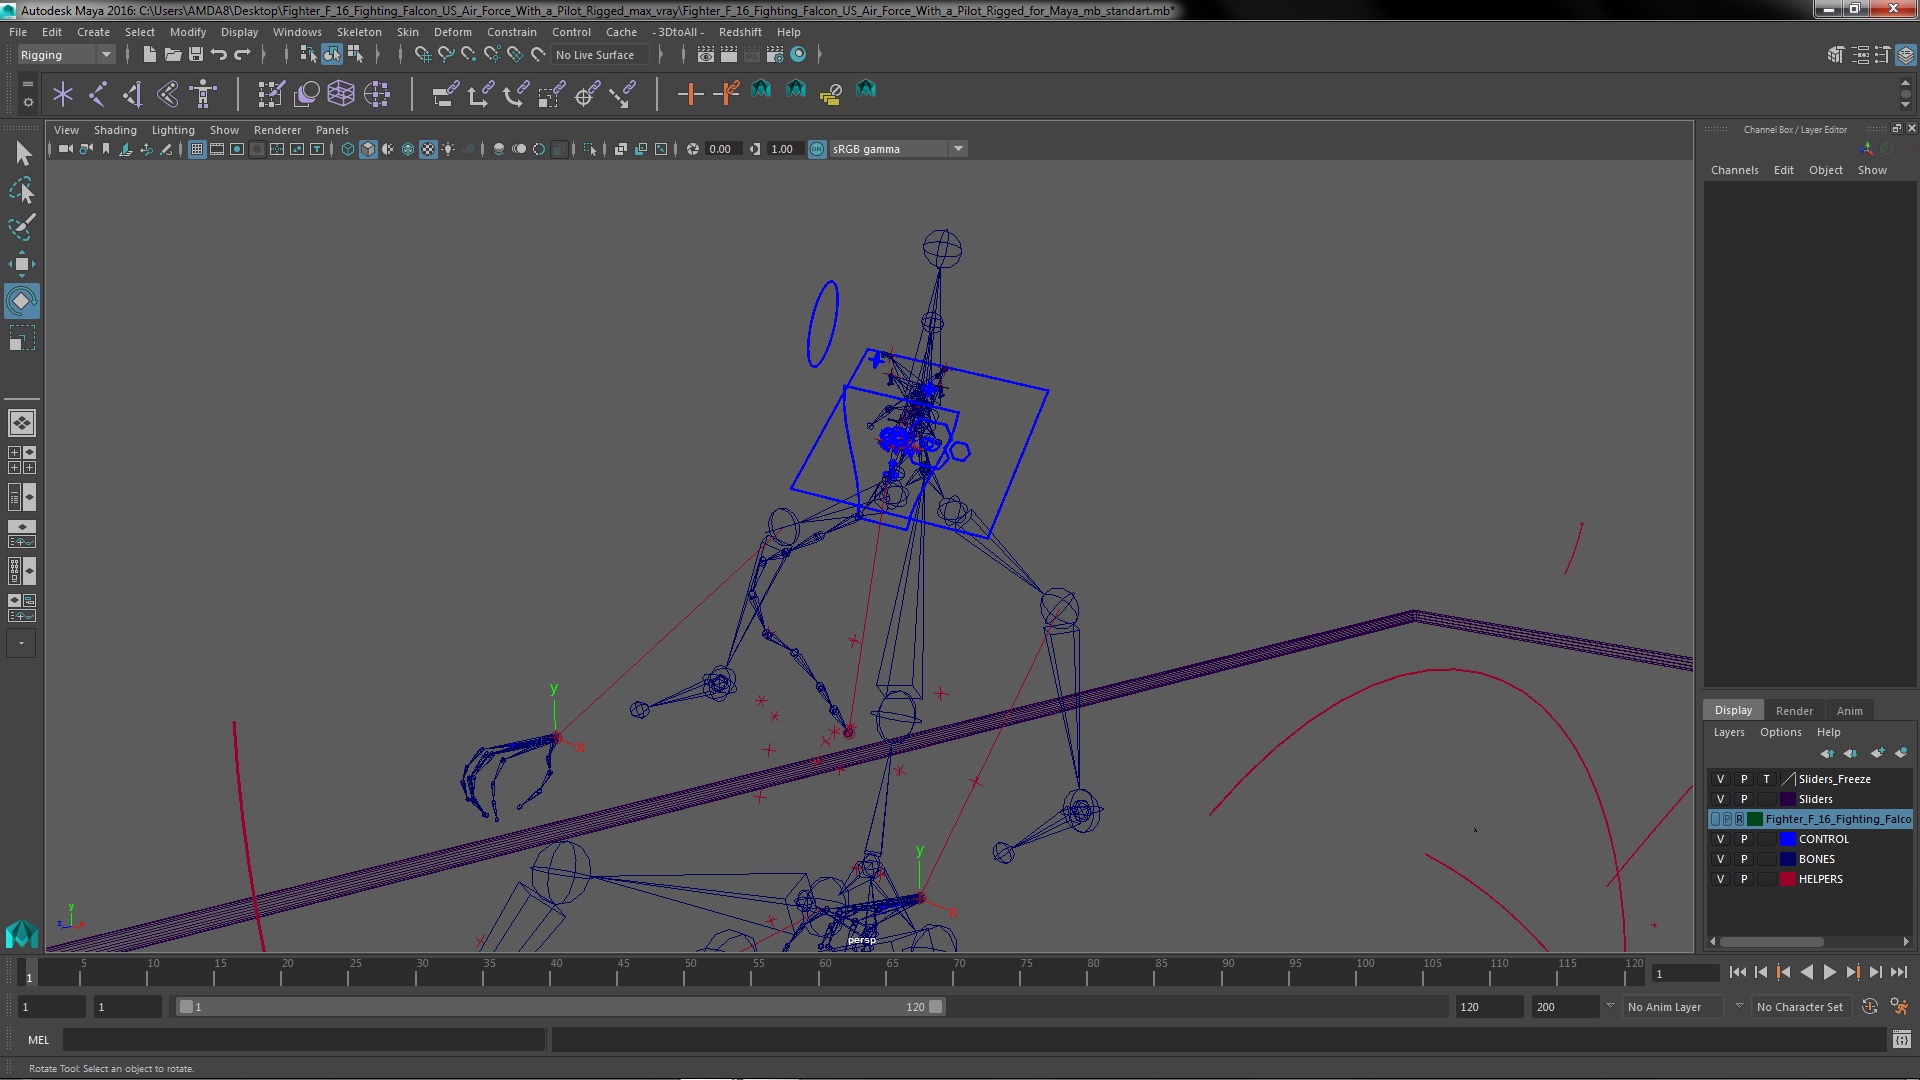Toggle visibility of Sliders_Freeze layer
Image resolution: width=1920 pixels, height=1080 pixels.
coord(1720,779)
